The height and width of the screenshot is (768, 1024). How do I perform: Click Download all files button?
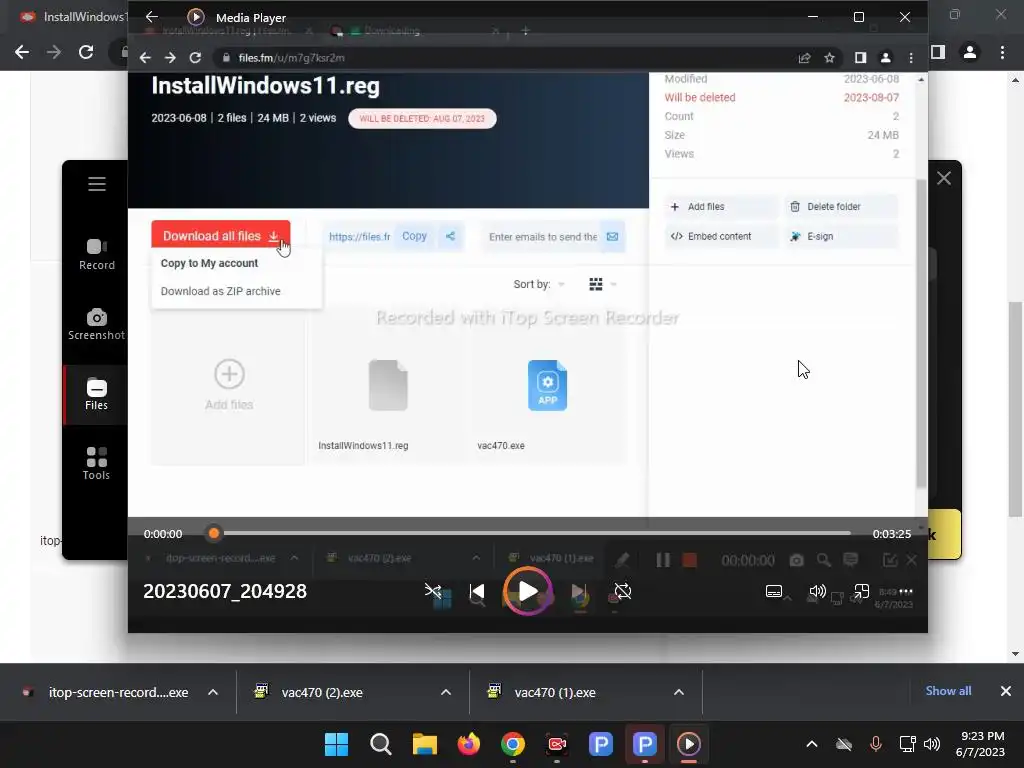[x=221, y=236]
